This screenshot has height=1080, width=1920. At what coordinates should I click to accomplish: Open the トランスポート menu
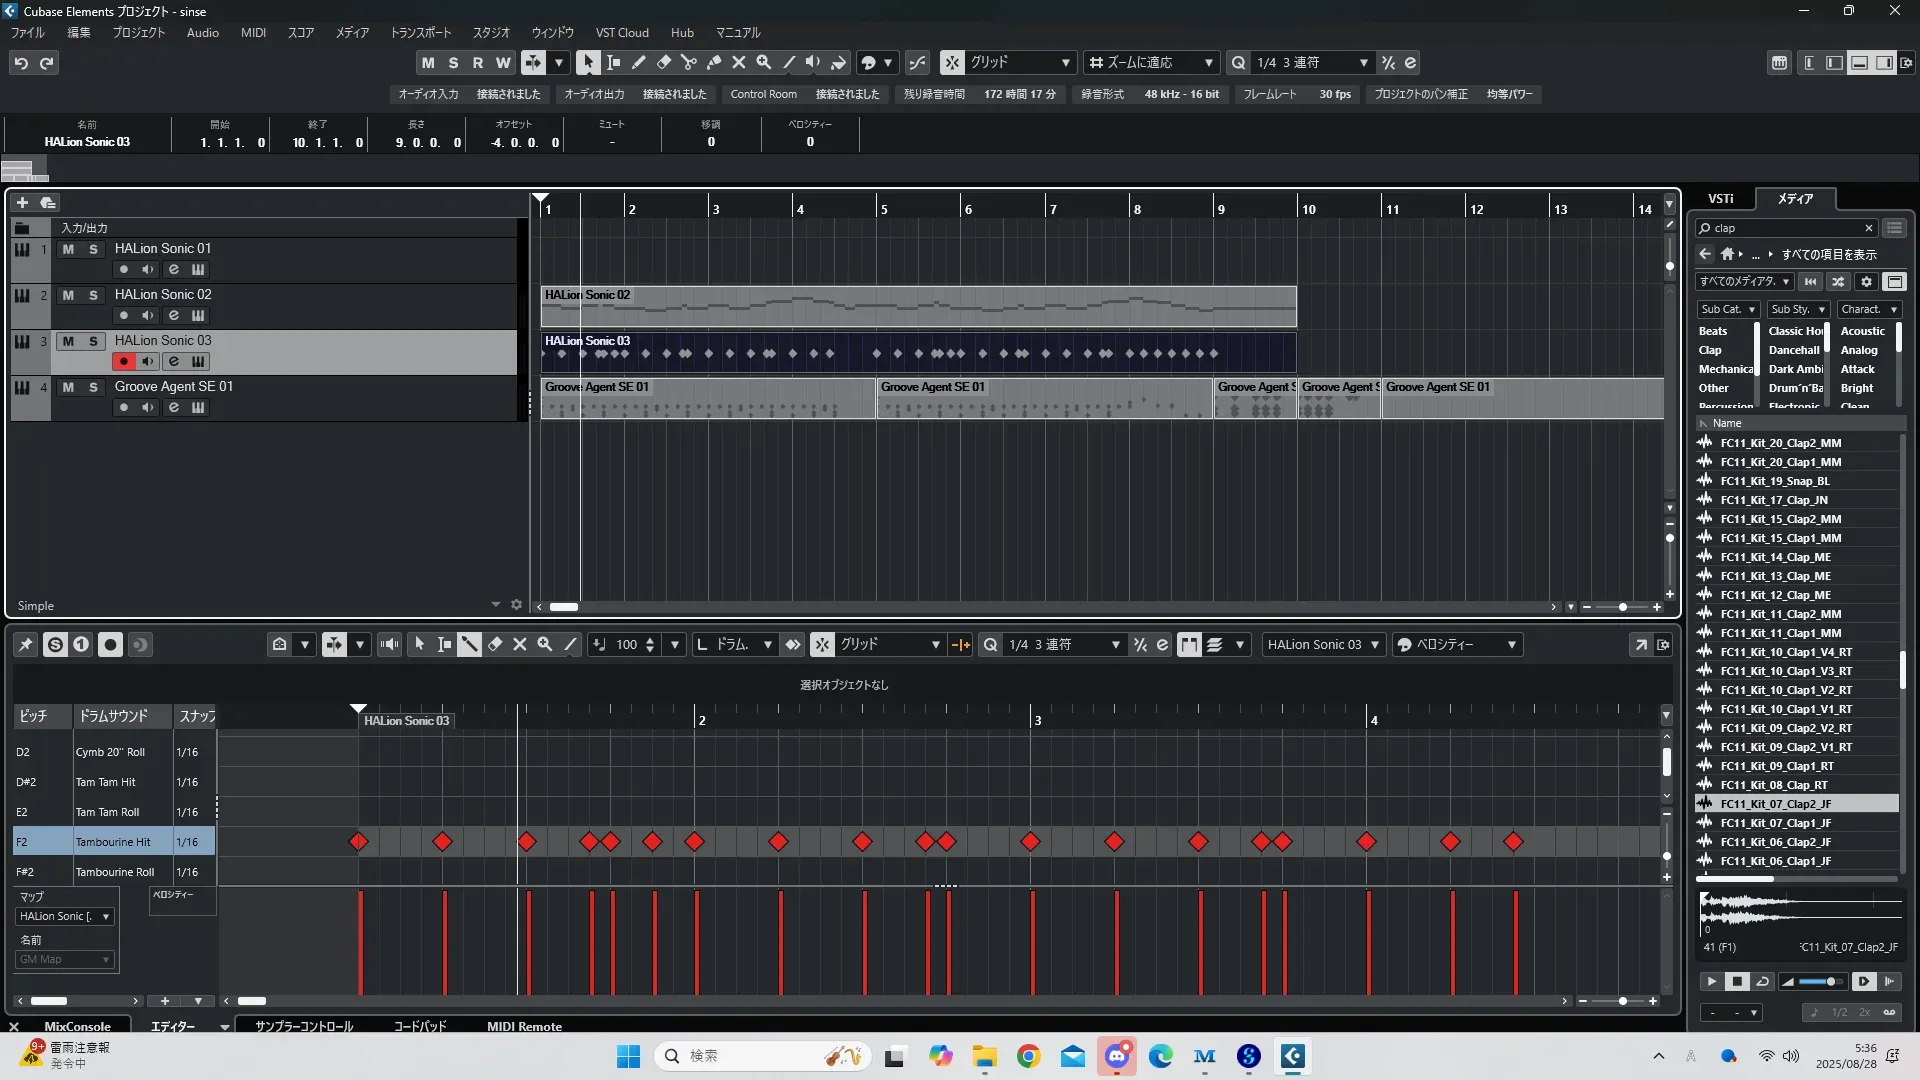pos(420,33)
